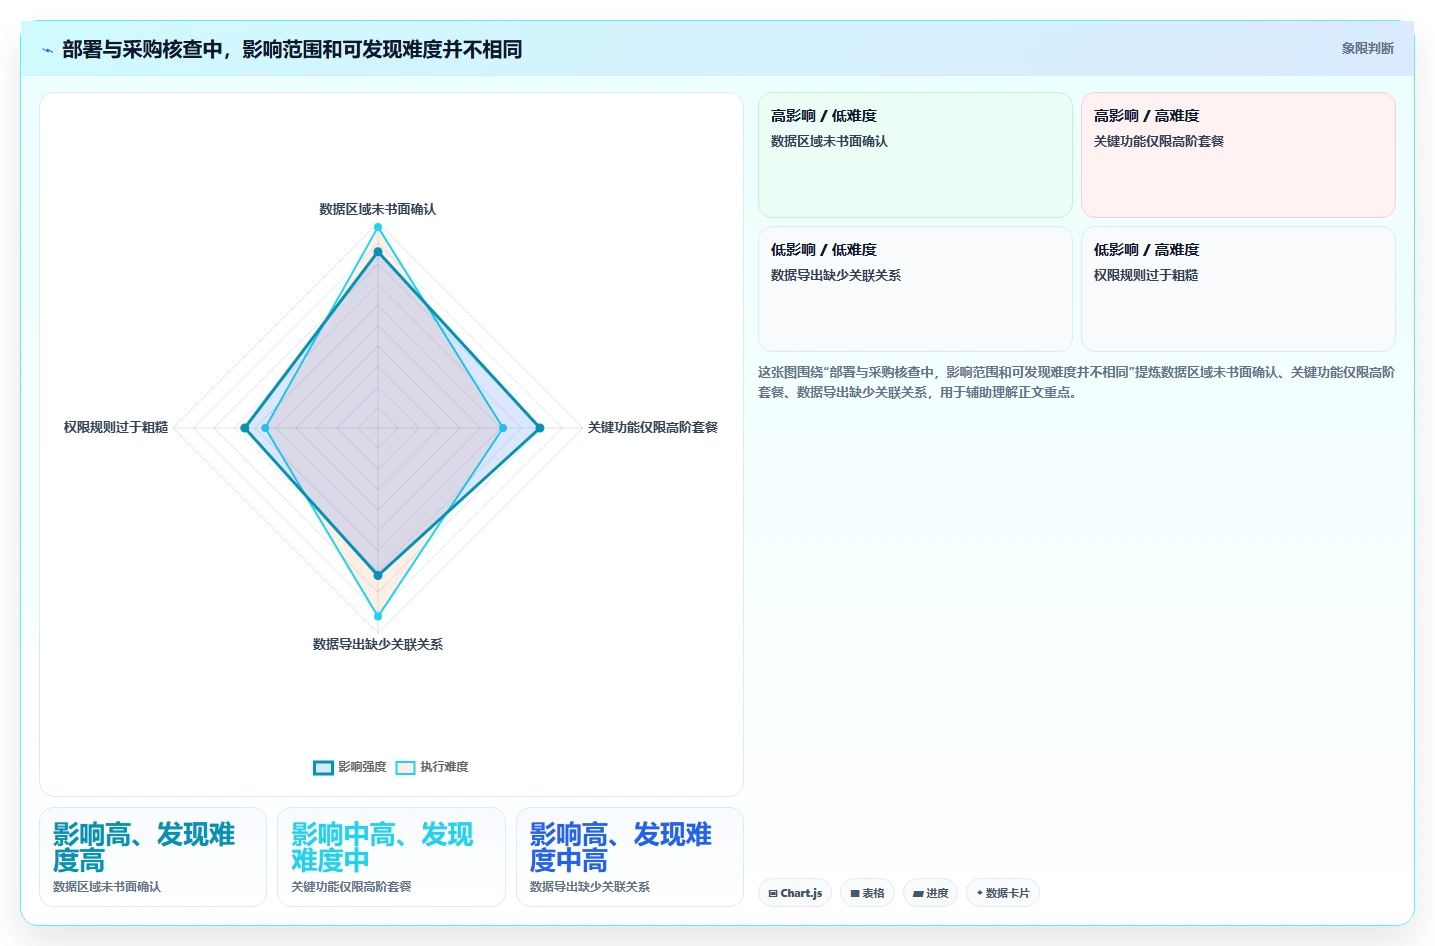Viewport: 1435px width, 946px height.
Task: Click the 影响高、发现难度高 card heading
Action: pos(144,847)
